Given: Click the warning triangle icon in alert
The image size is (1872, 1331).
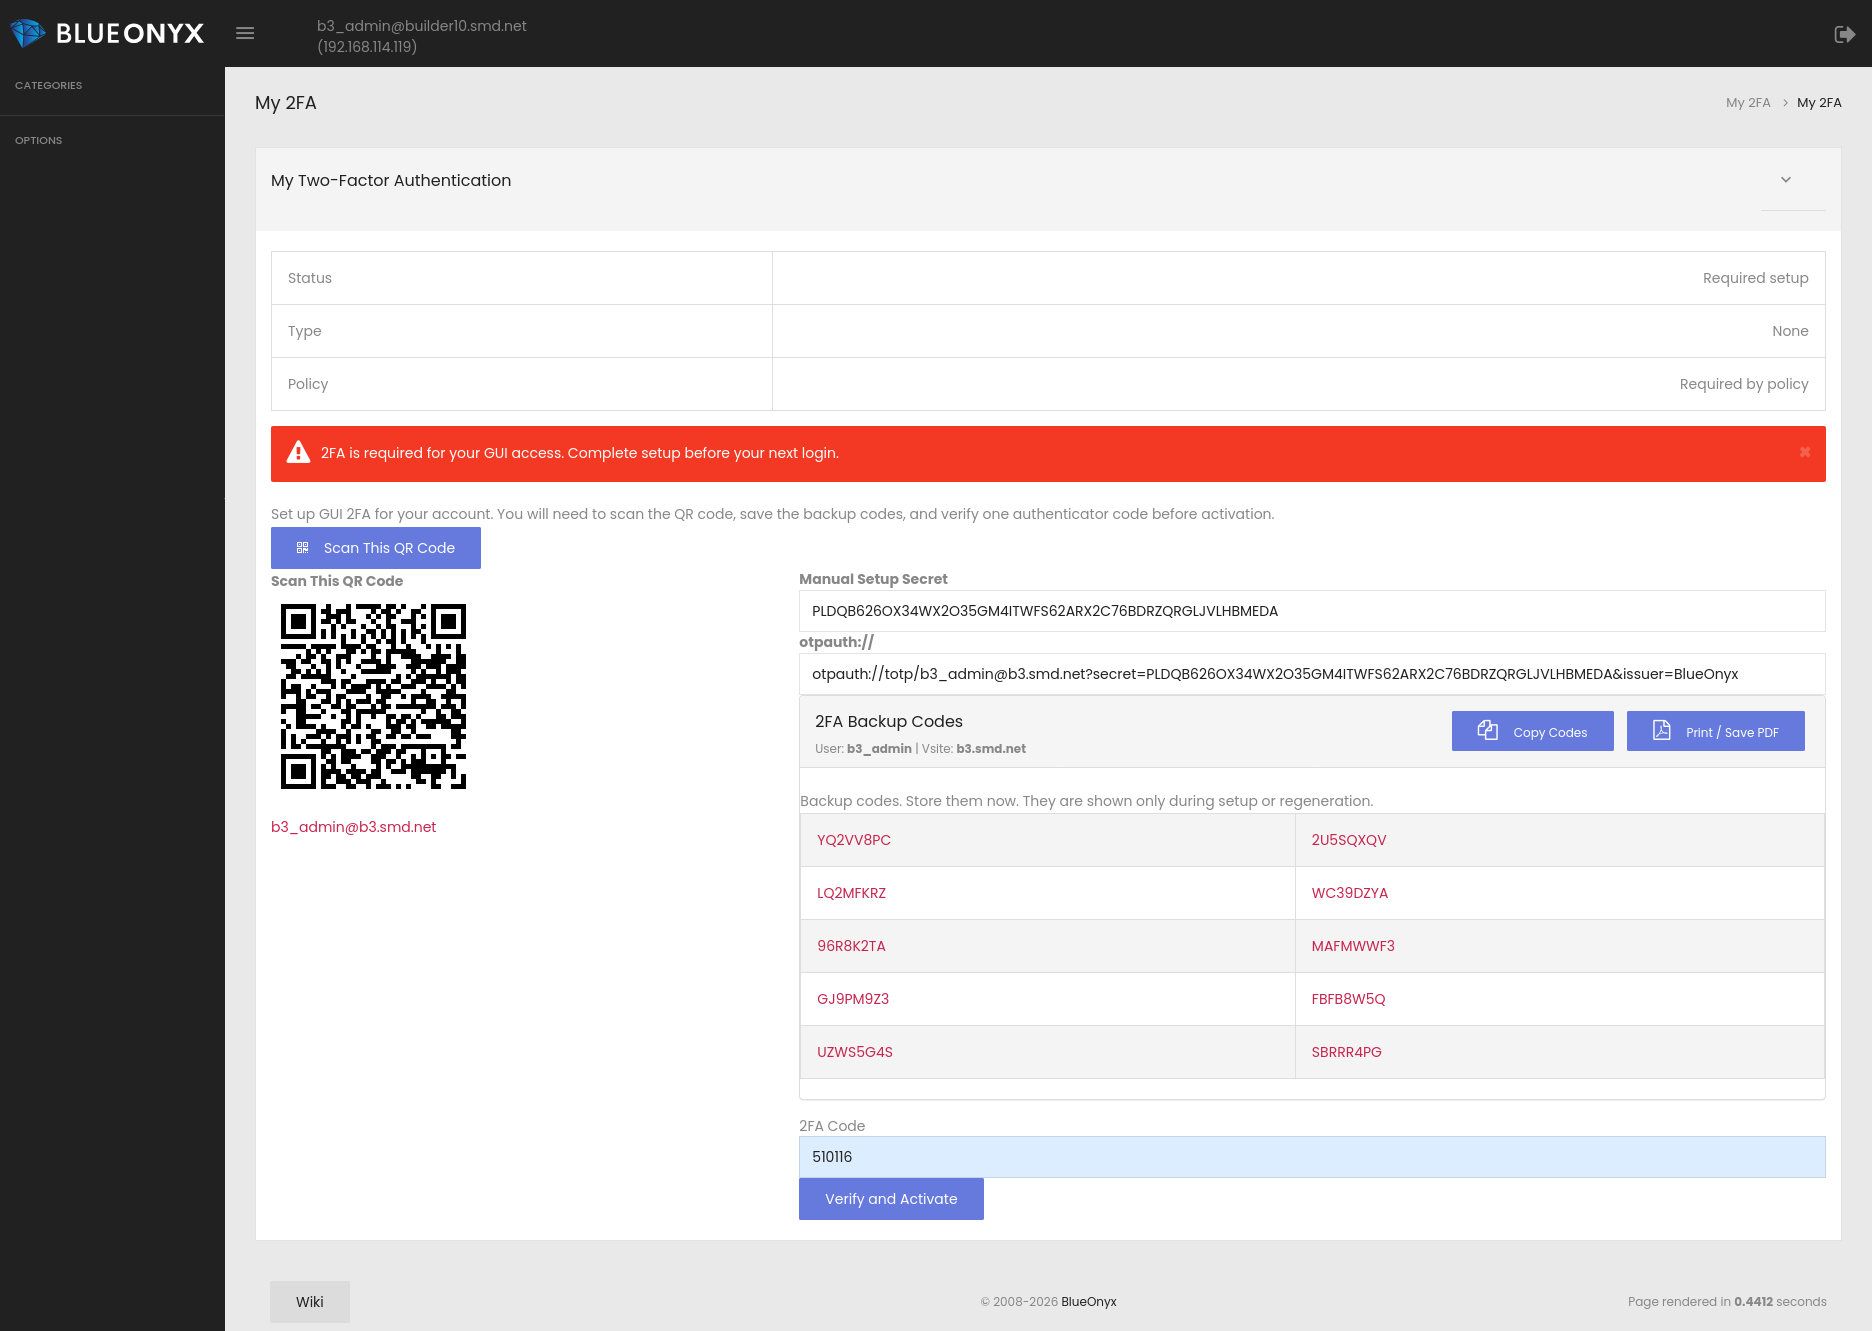Looking at the screenshot, I should (298, 453).
